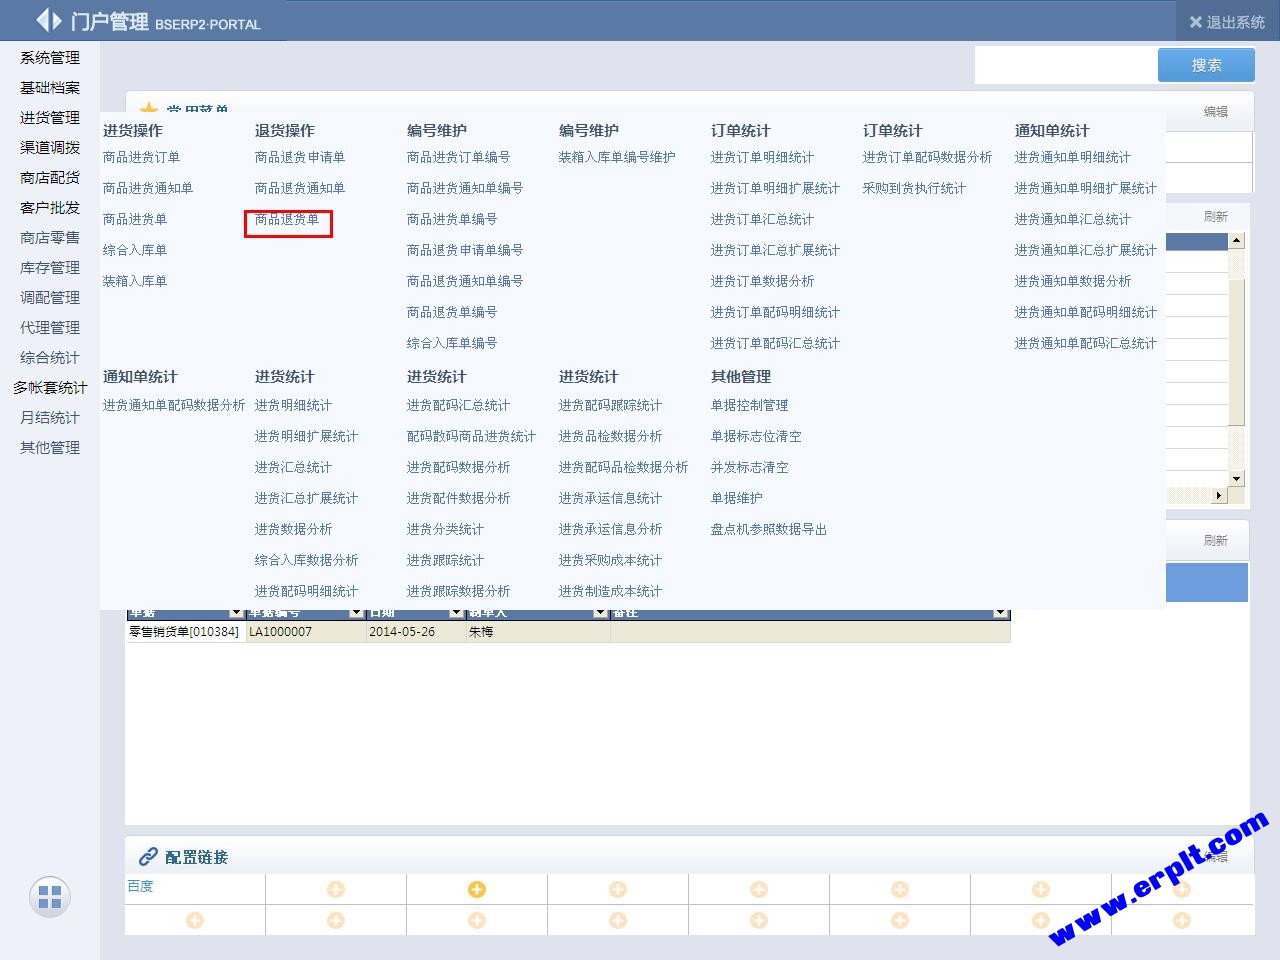Open 采购到货执行统计
The image size is (1280, 960).
click(914, 188)
